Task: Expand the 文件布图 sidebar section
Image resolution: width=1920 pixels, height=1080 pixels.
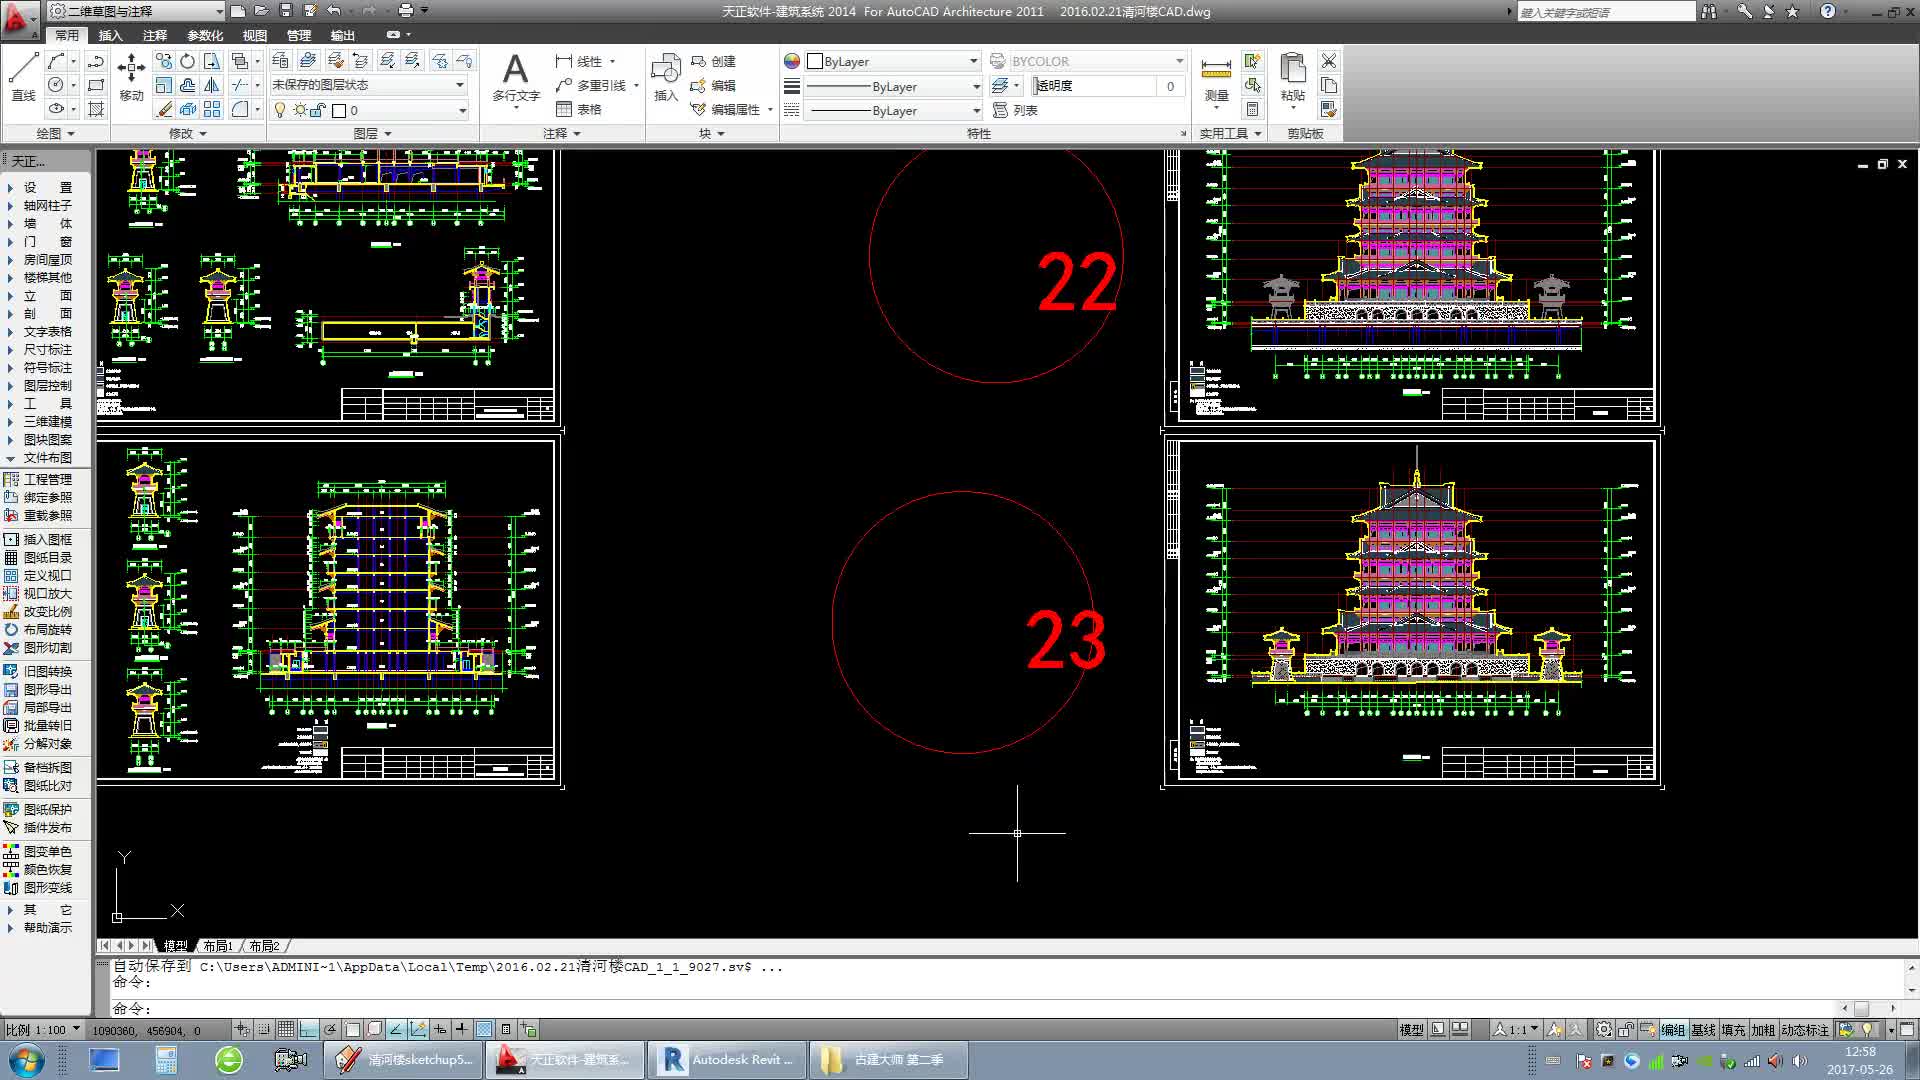Action: [x=47, y=458]
